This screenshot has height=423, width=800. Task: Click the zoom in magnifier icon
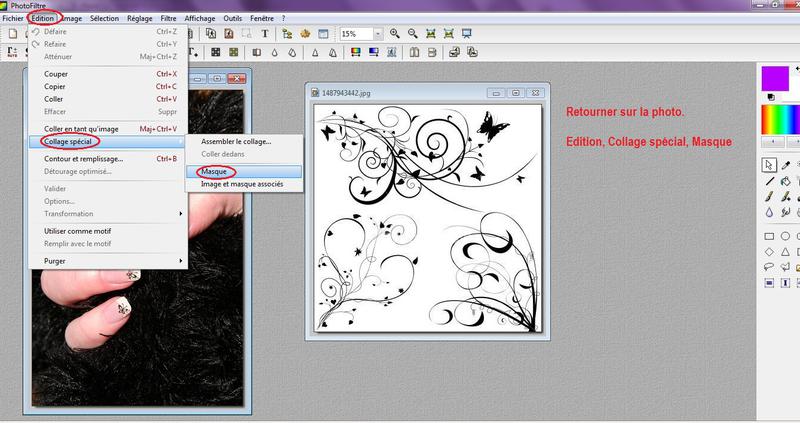point(396,33)
